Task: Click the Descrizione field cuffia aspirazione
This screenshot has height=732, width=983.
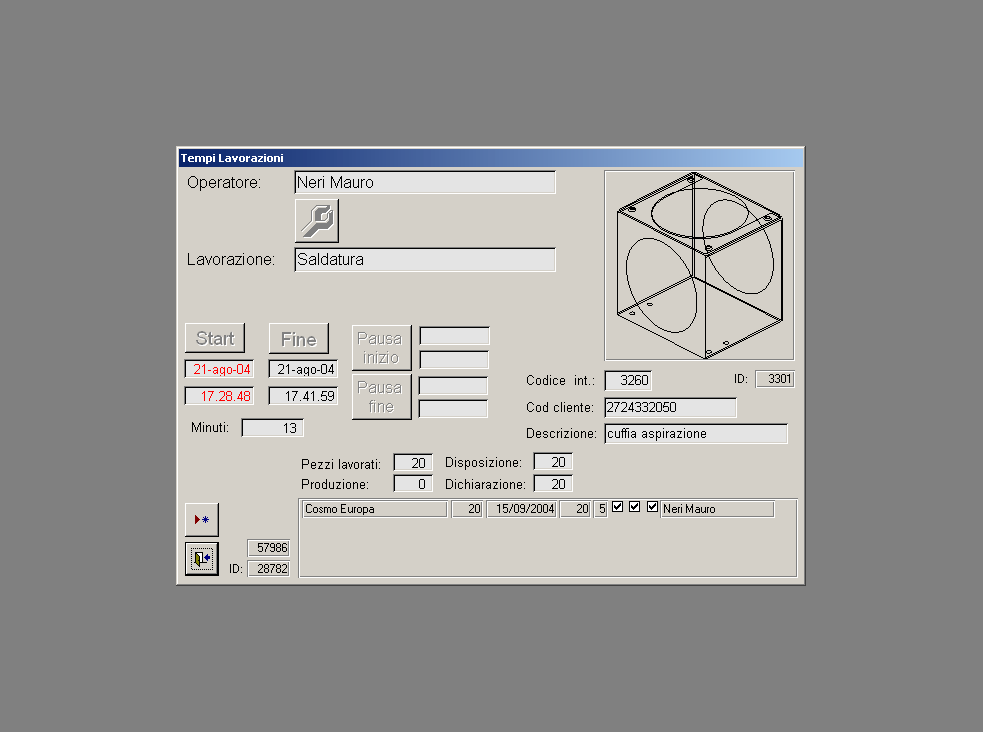Action: (696, 434)
